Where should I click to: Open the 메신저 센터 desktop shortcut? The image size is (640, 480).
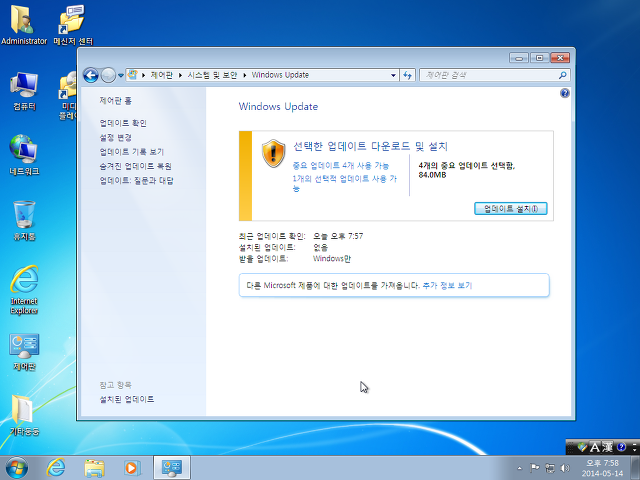(x=73, y=24)
